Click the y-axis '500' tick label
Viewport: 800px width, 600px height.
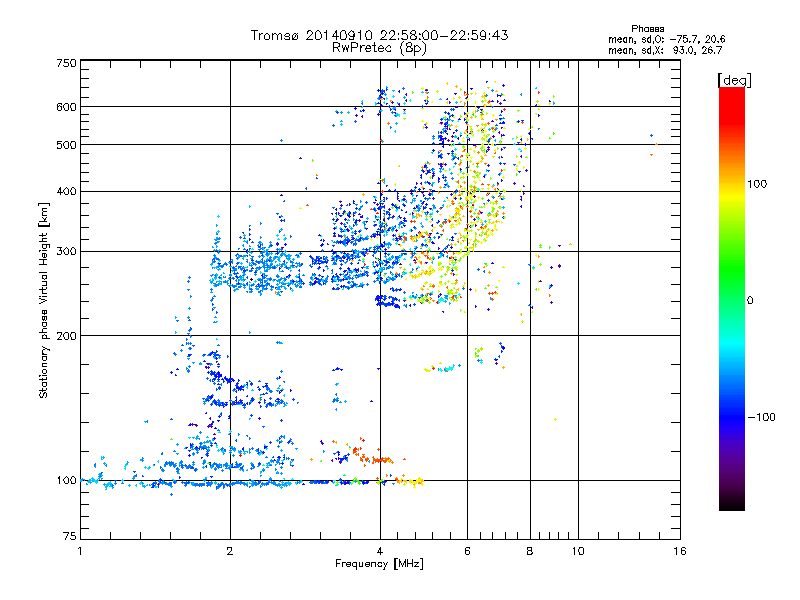pos(66,145)
